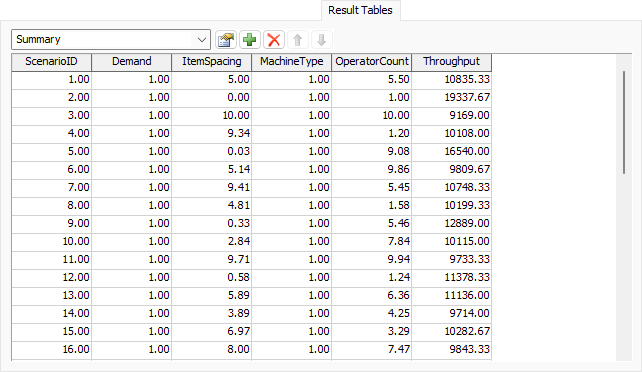Select OperatorCount cell 4.25
The height and width of the screenshot is (372, 642).
coord(372,313)
